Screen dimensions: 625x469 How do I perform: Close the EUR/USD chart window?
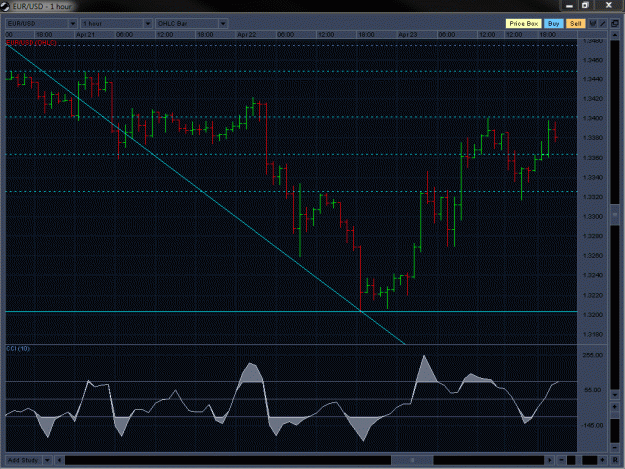click(x=609, y=6)
